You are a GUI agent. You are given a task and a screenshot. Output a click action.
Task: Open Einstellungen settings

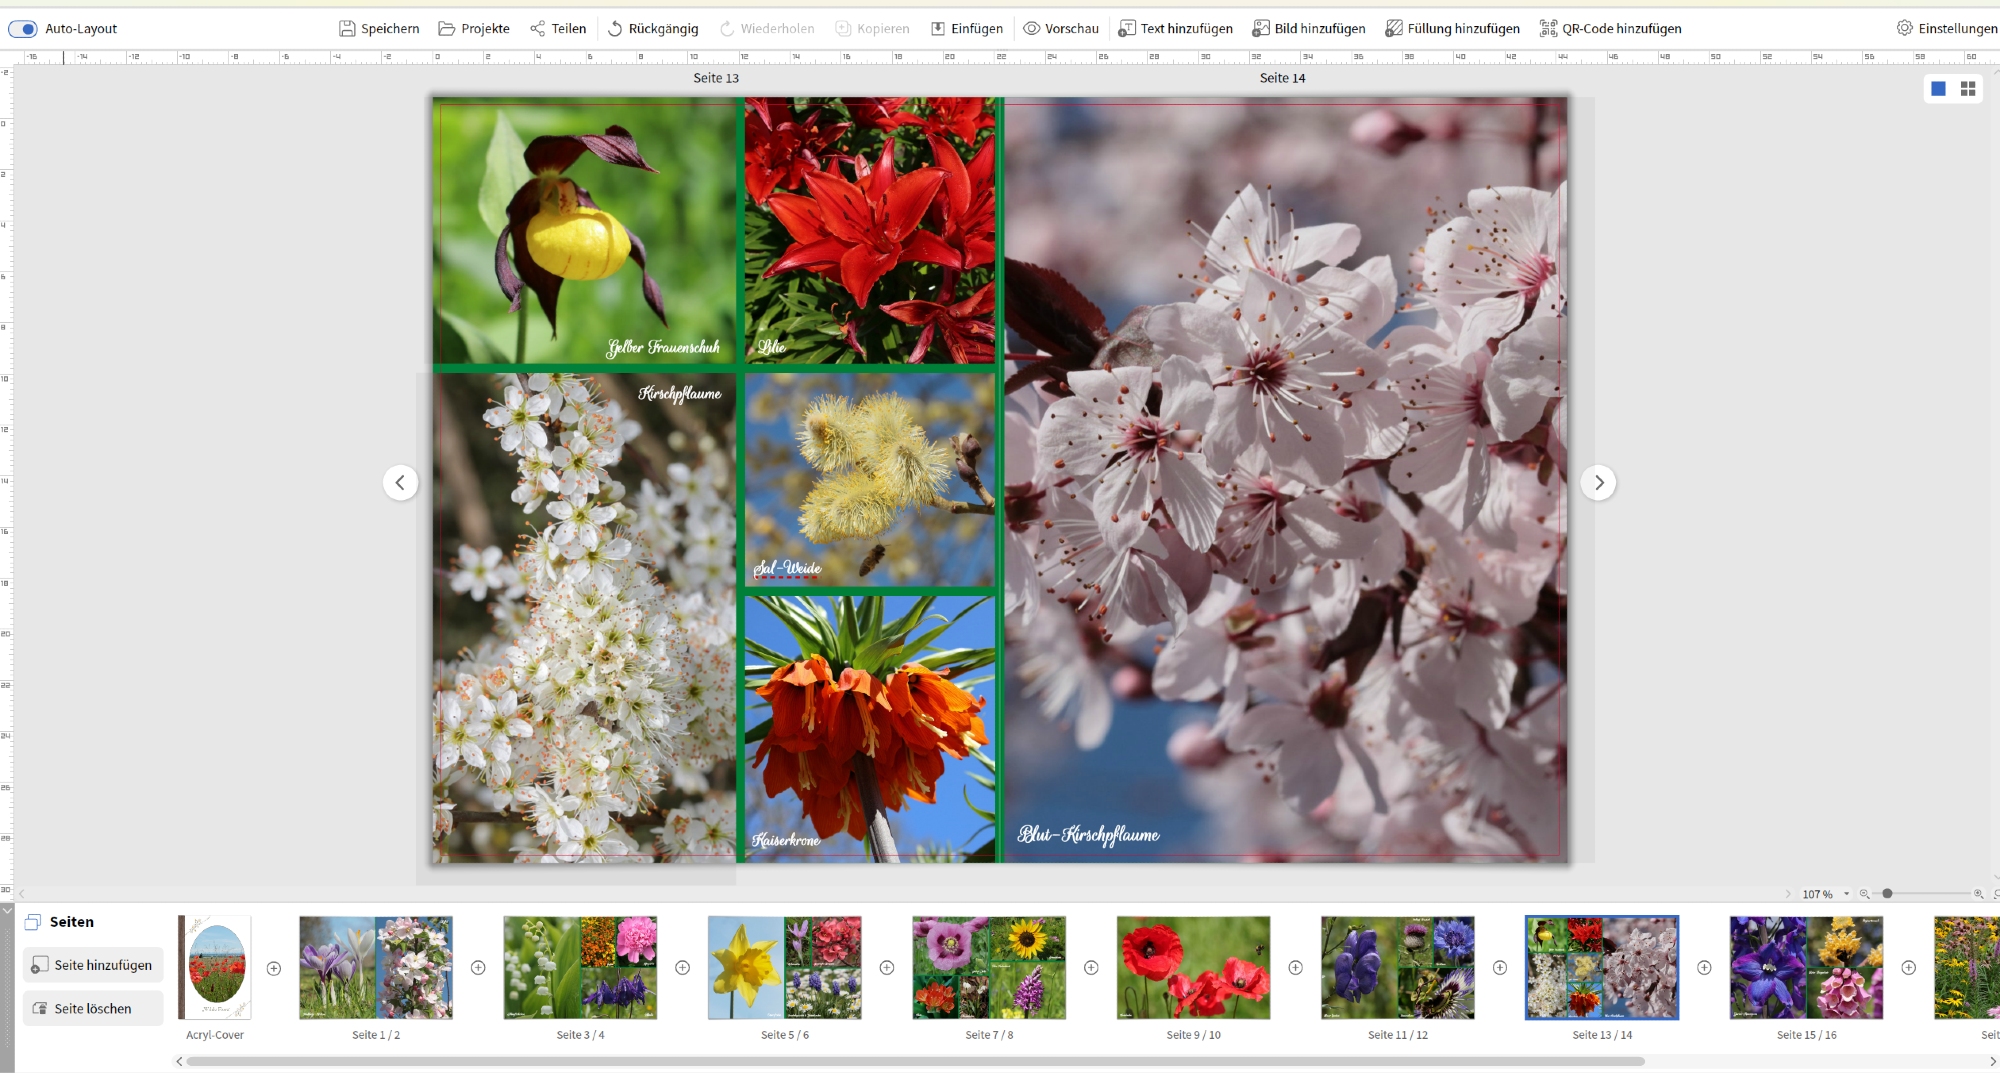1946,29
